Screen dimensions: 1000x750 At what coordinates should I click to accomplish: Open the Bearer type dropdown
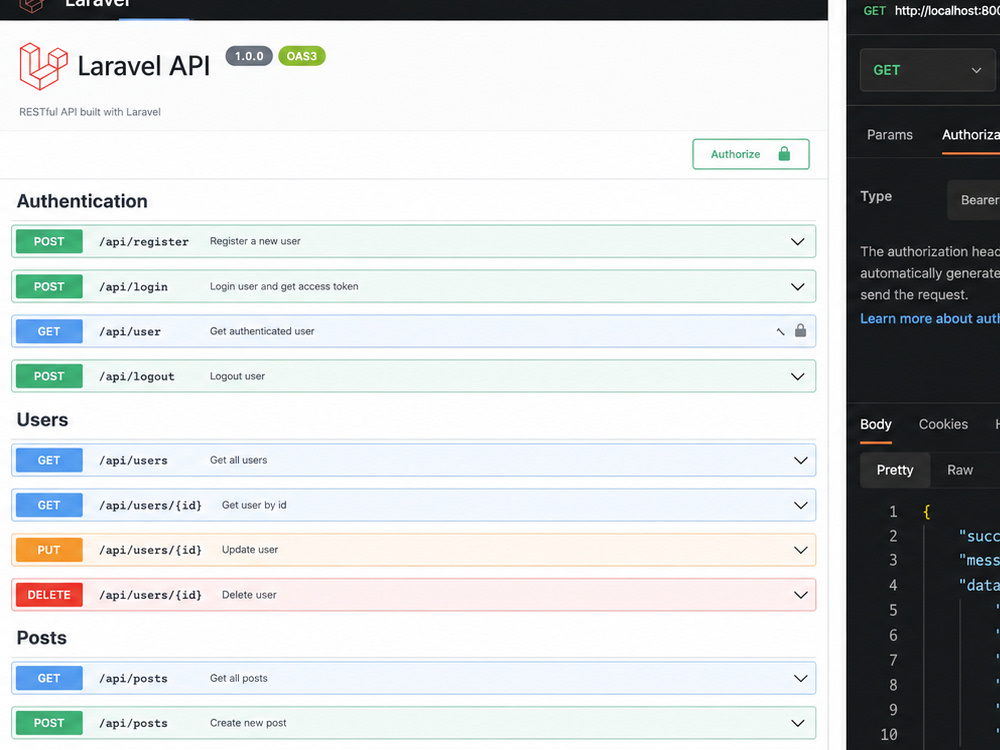coord(973,200)
